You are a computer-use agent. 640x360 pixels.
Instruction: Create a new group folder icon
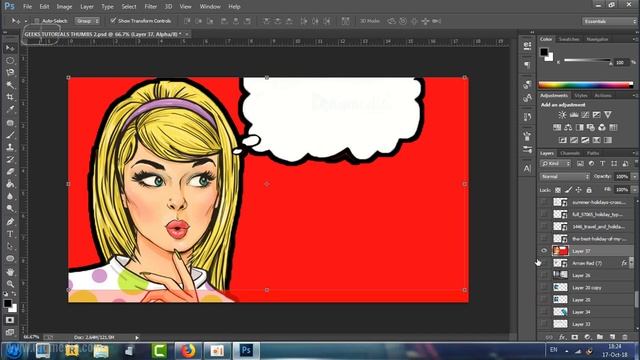tap(600, 337)
